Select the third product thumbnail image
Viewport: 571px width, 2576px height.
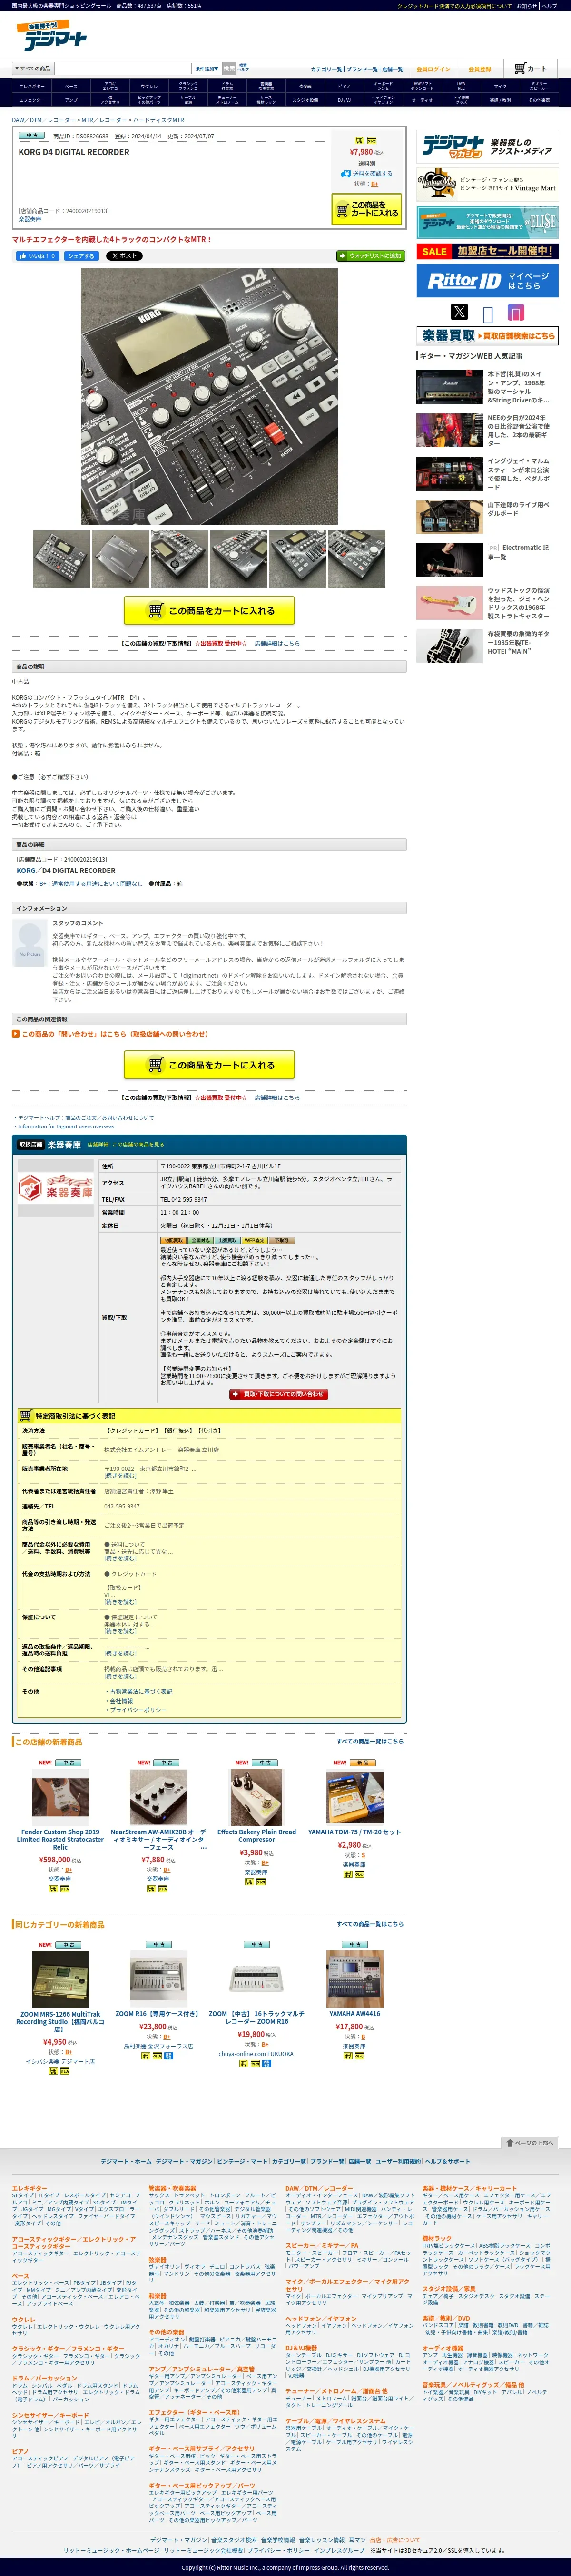point(180,558)
